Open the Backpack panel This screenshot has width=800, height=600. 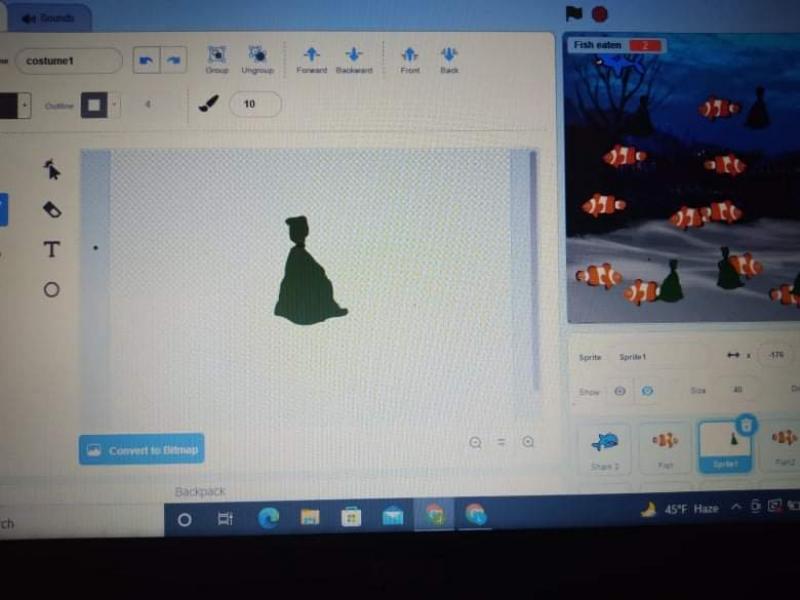(200, 491)
